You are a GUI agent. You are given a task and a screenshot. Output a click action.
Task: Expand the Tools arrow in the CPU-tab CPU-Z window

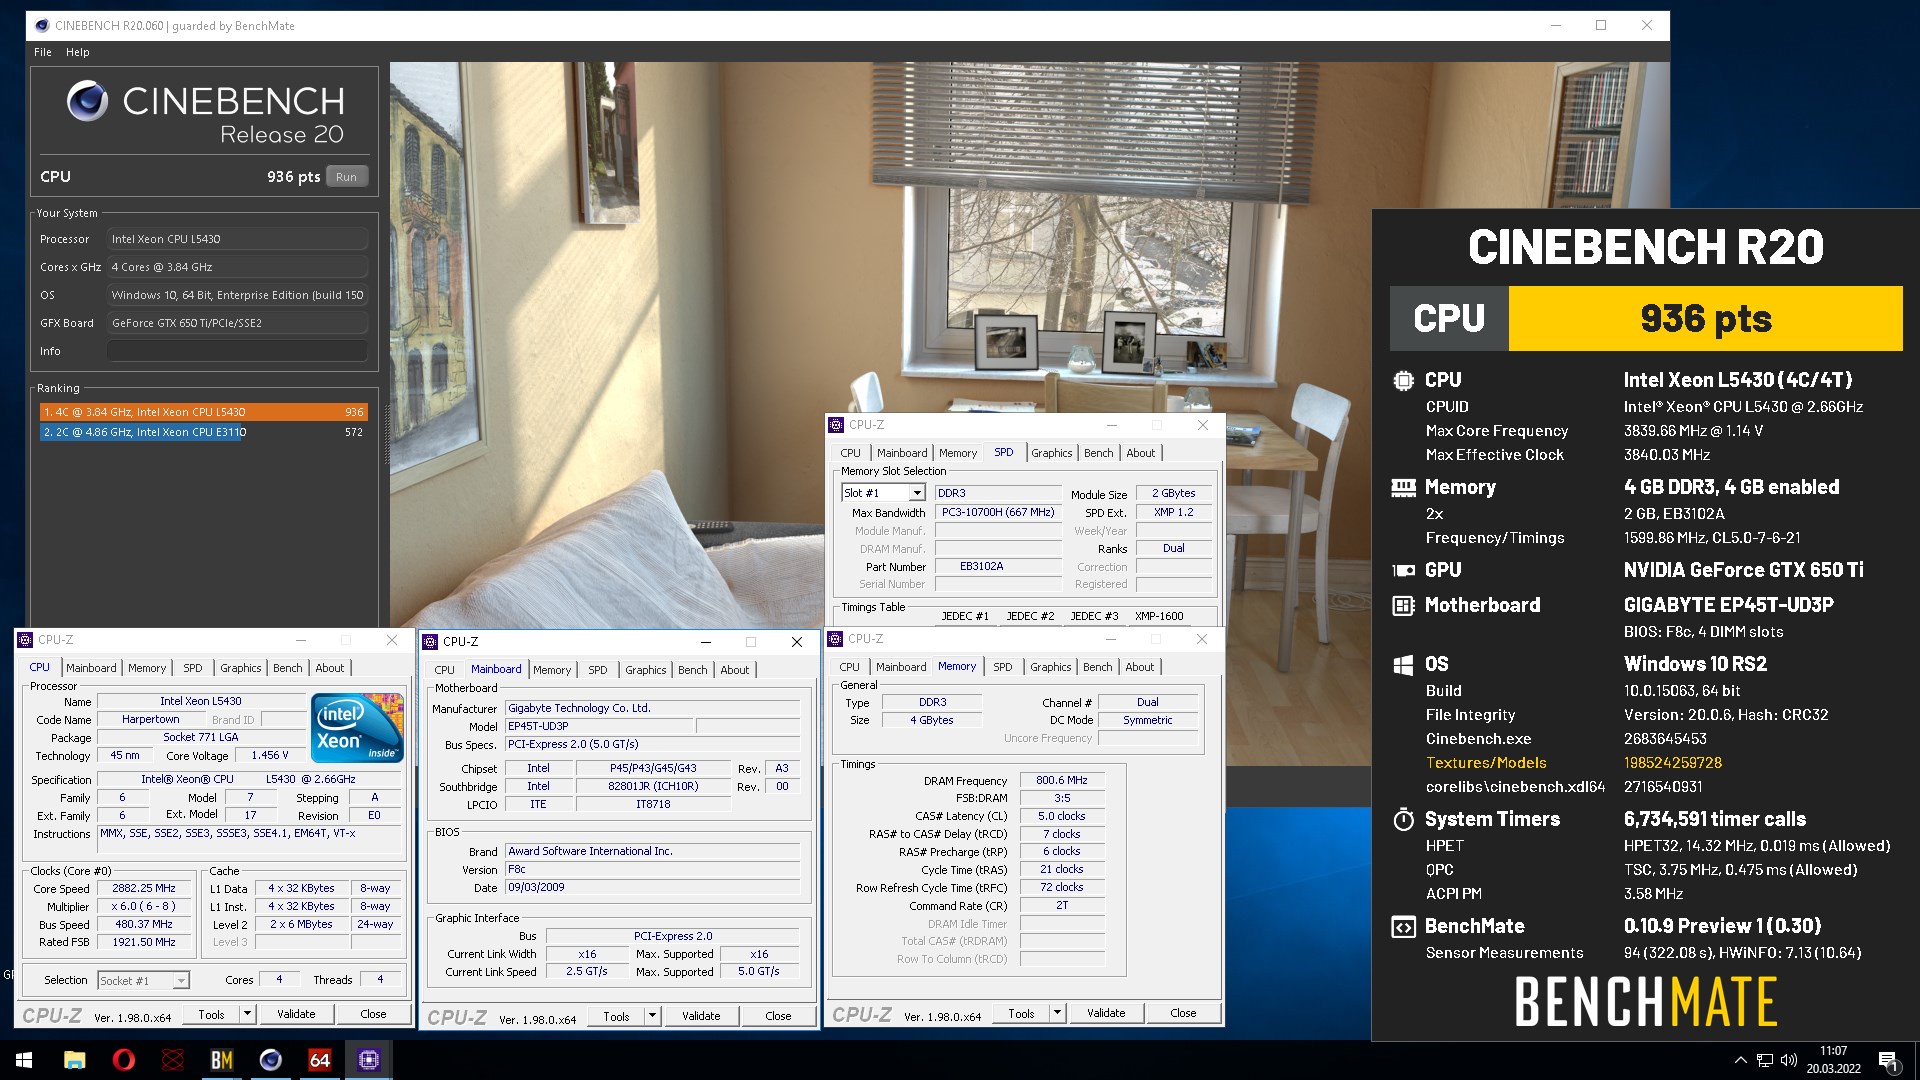247,1014
